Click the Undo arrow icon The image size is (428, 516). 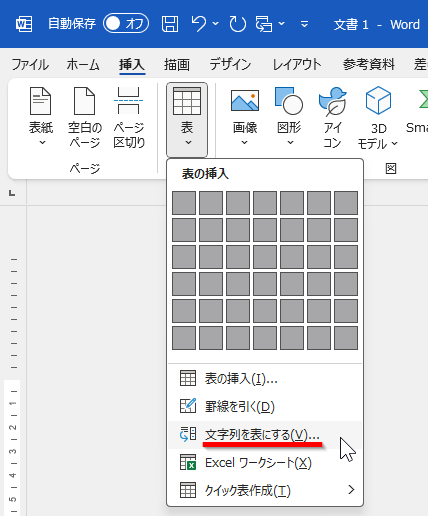point(199,24)
